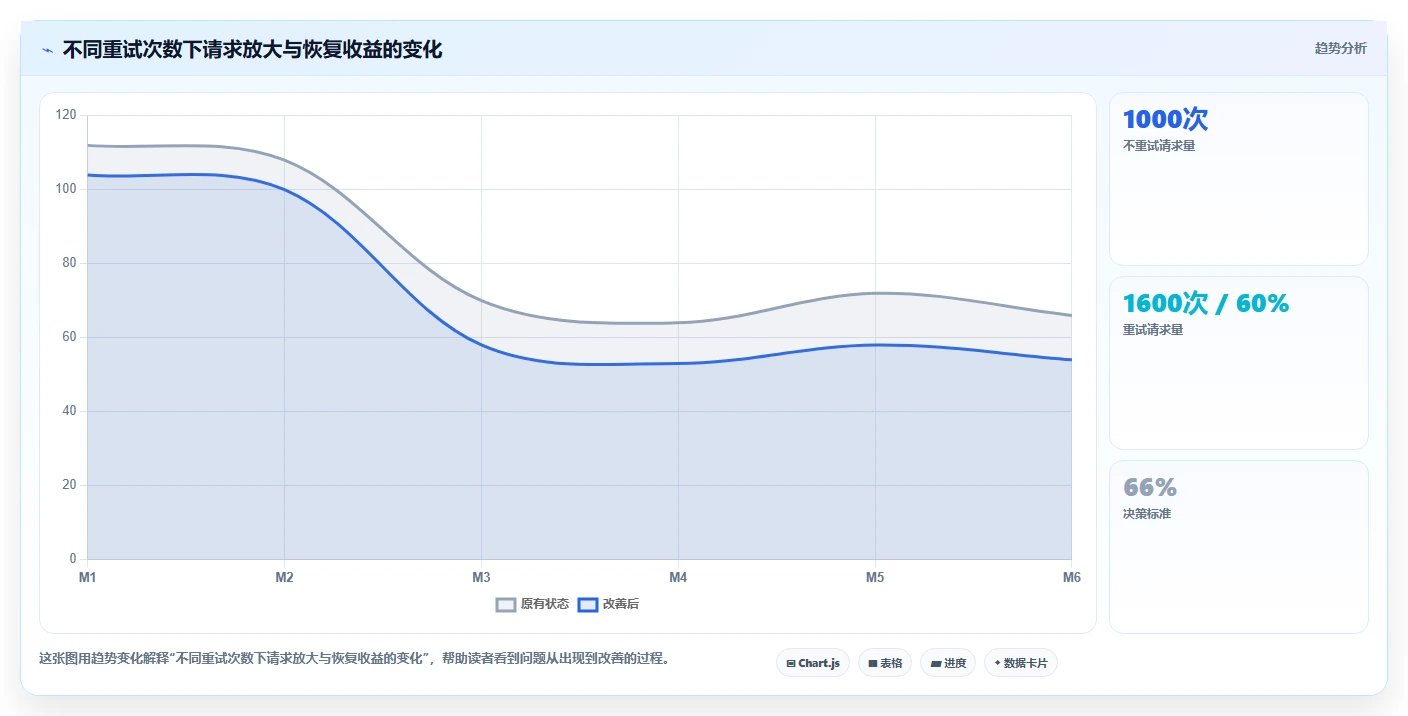1408x716 pixels.
Task: Click the 进度 tag icon
Action: (935, 663)
